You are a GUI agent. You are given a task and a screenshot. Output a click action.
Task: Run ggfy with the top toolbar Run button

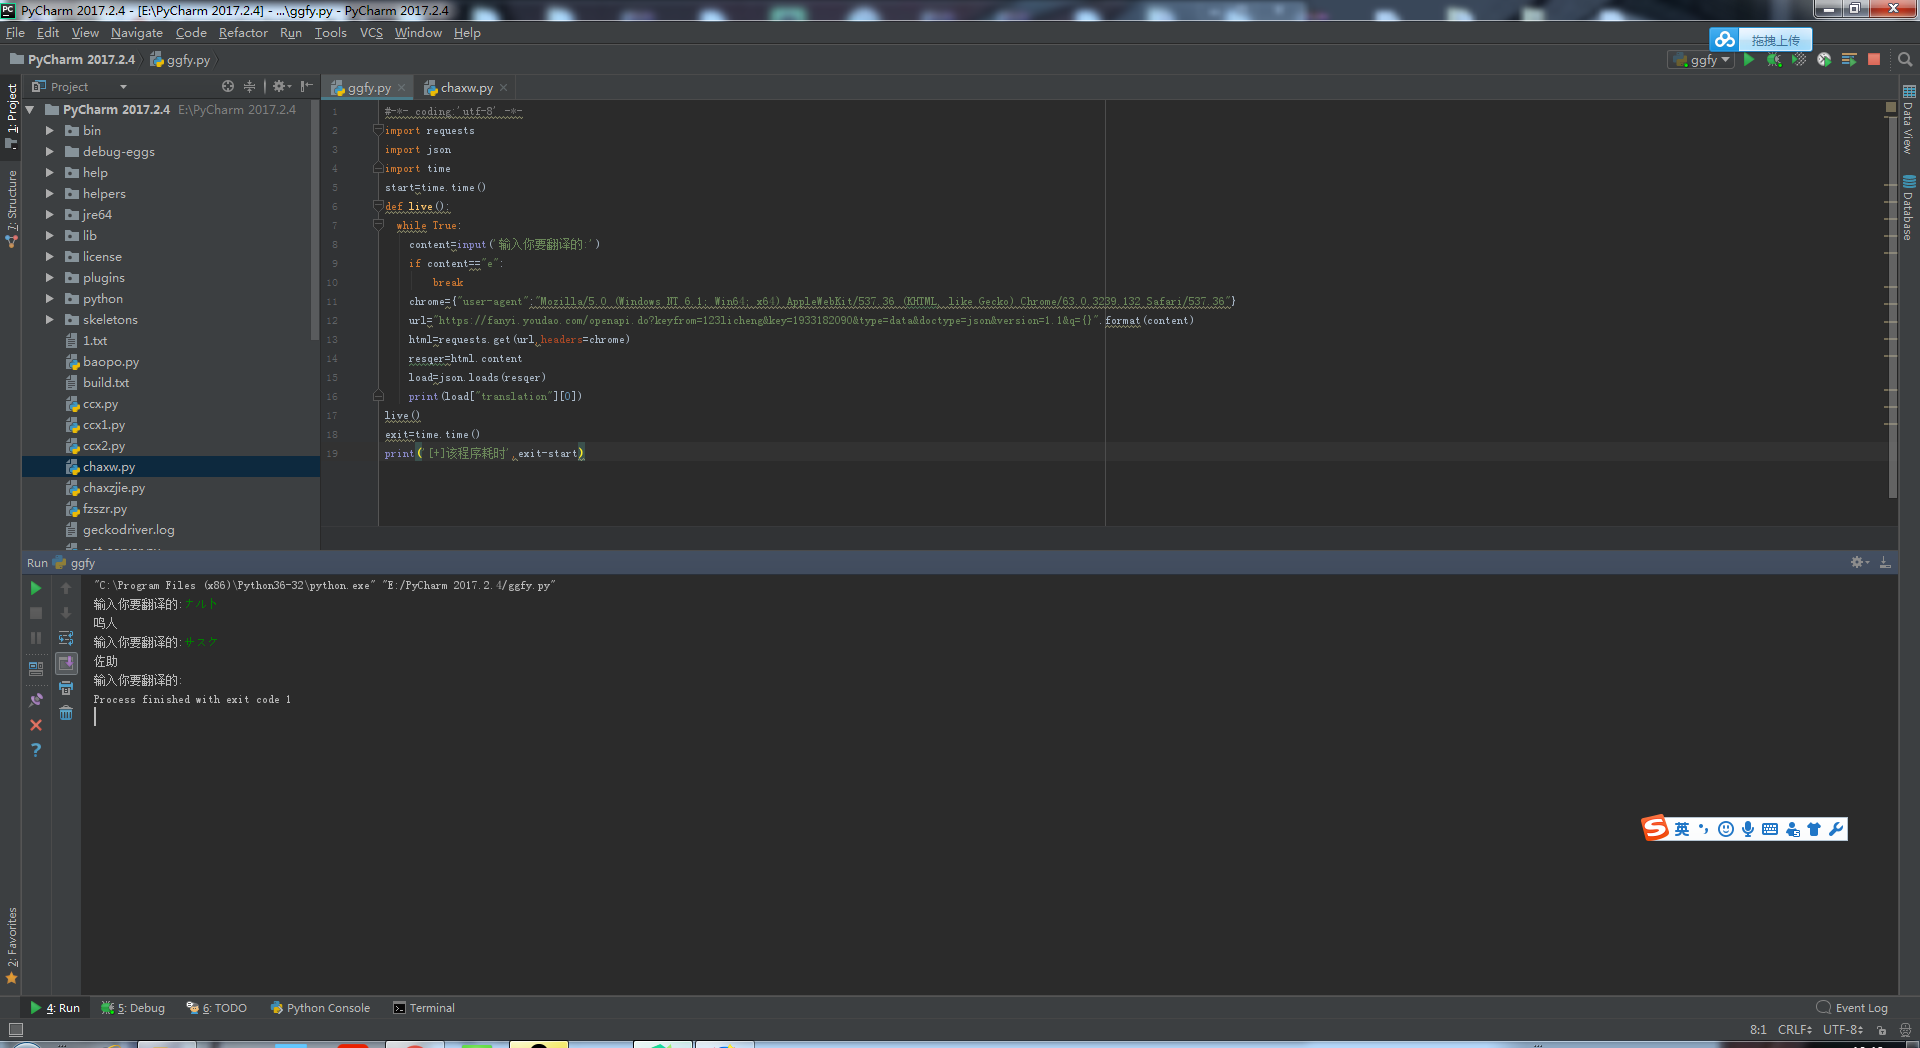(x=1749, y=60)
